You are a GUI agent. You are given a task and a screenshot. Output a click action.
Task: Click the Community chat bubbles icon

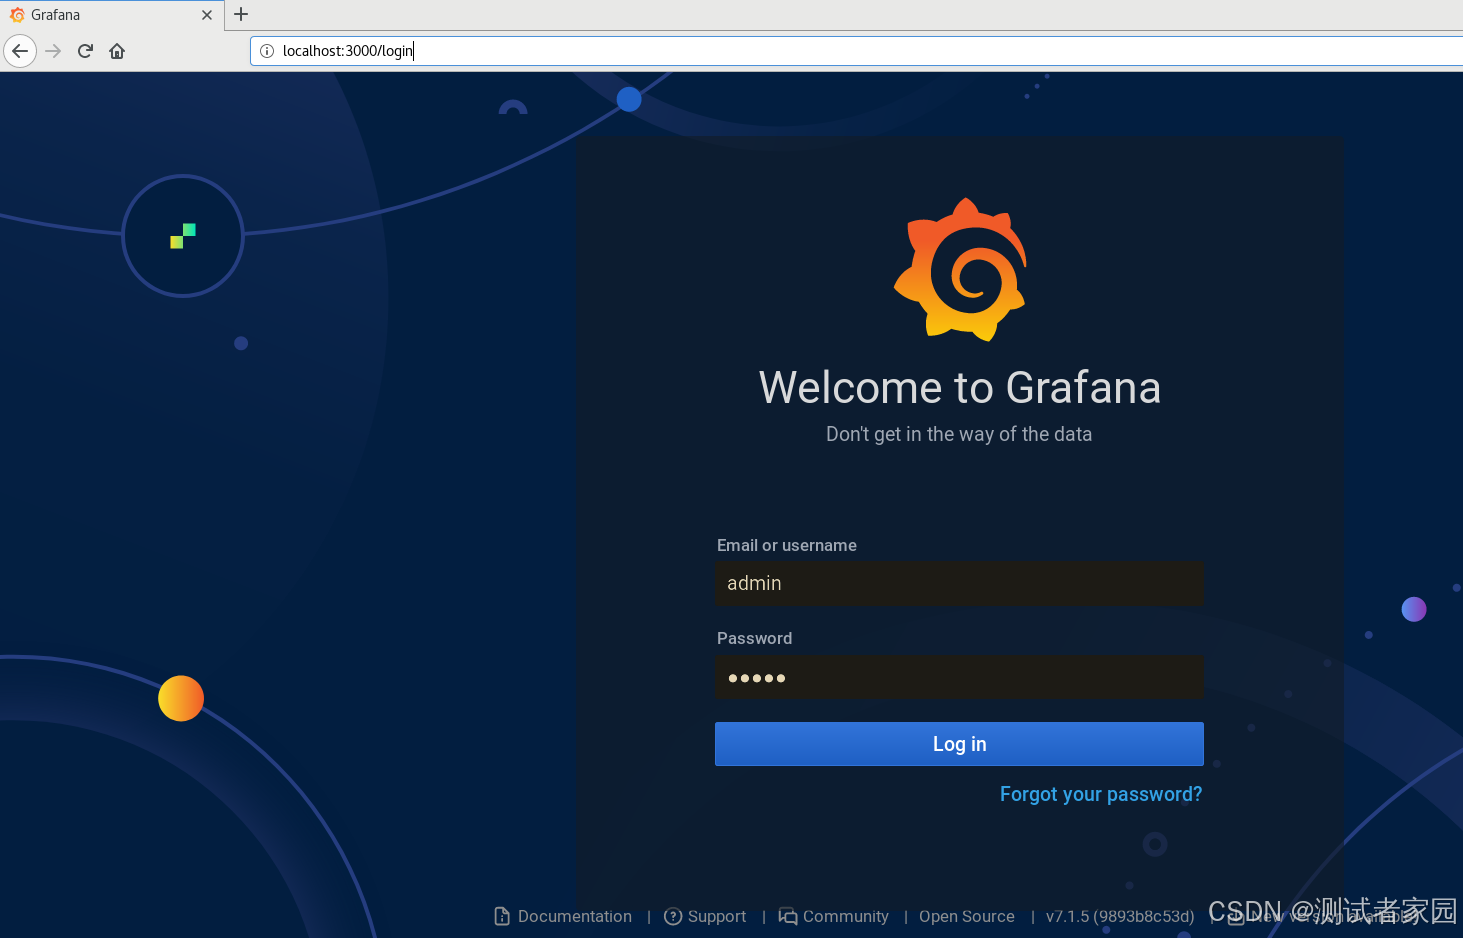(x=788, y=916)
